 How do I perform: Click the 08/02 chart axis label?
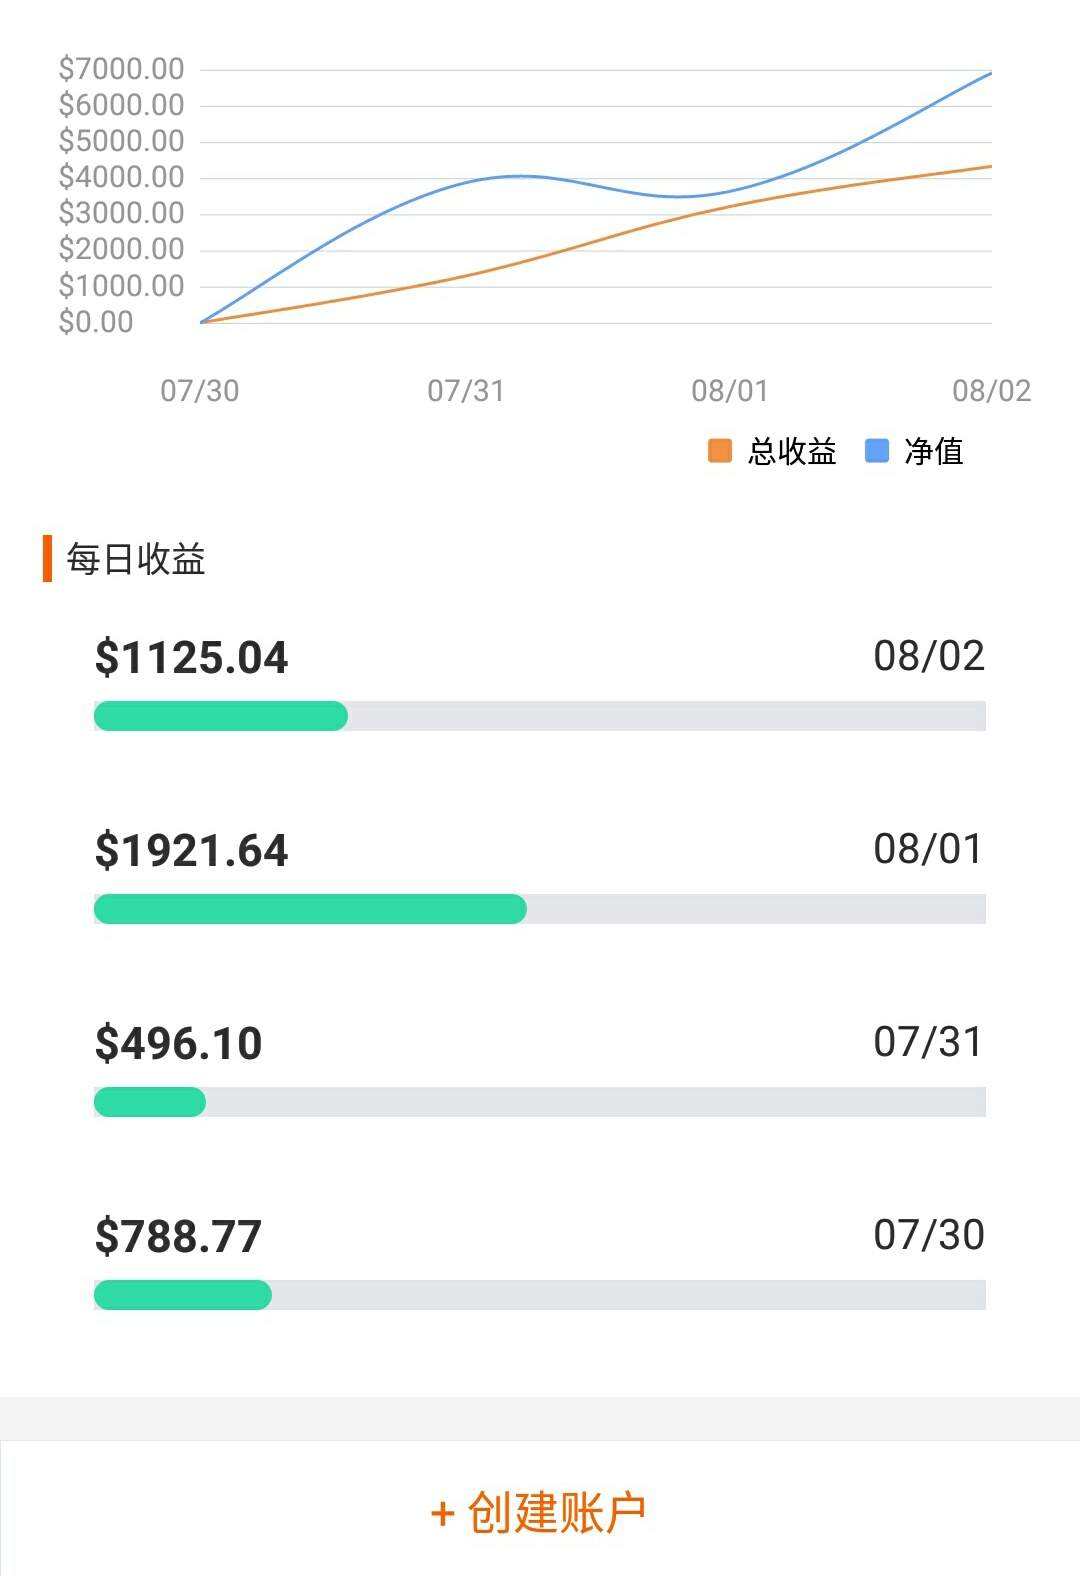(991, 390)
